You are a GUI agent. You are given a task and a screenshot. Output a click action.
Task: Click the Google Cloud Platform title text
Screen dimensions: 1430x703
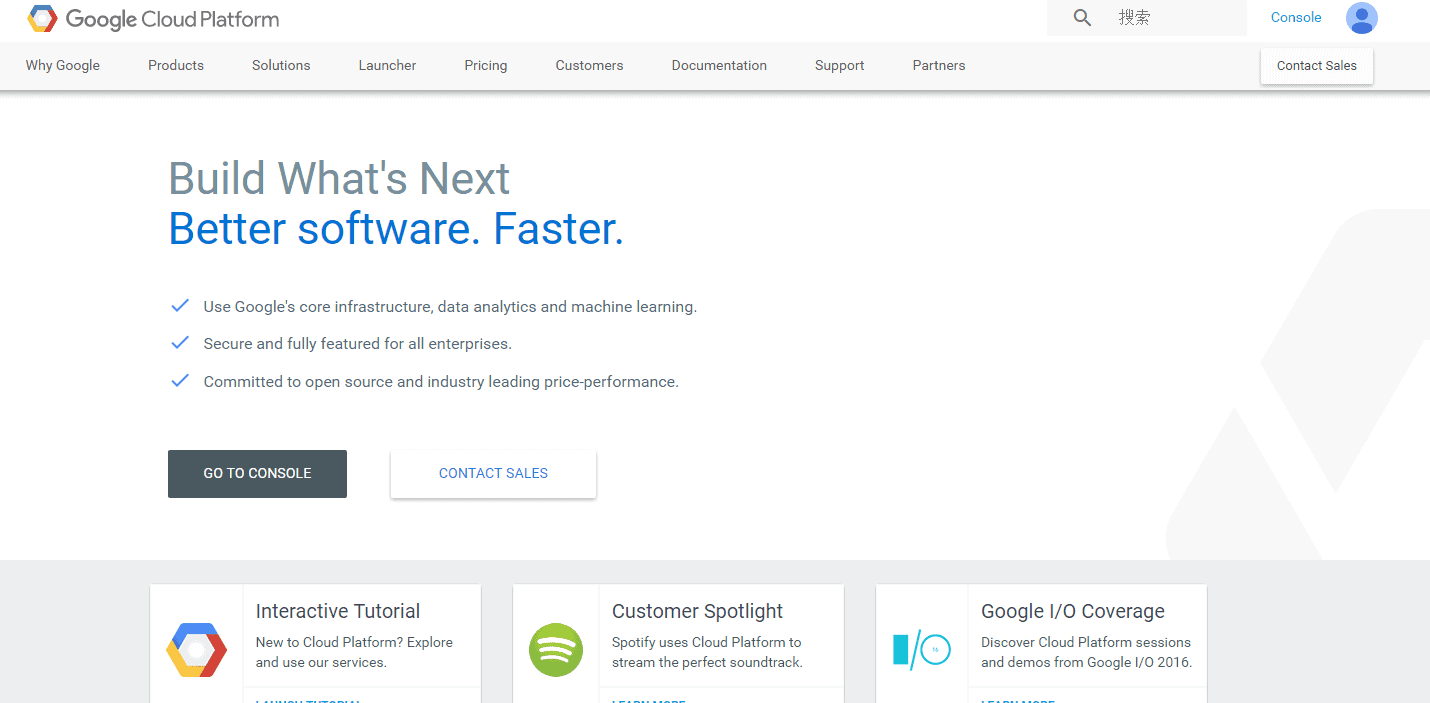click(x=173, y=19)
